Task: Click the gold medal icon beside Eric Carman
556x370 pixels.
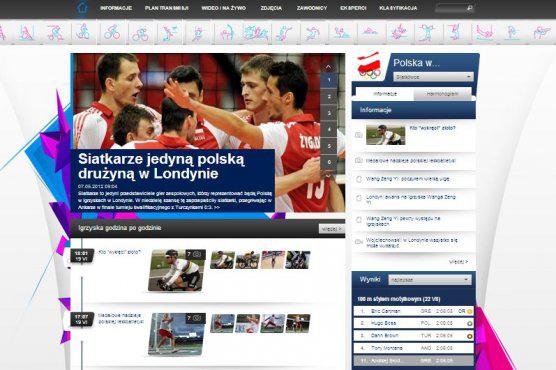Action: (x=469, y=311)
